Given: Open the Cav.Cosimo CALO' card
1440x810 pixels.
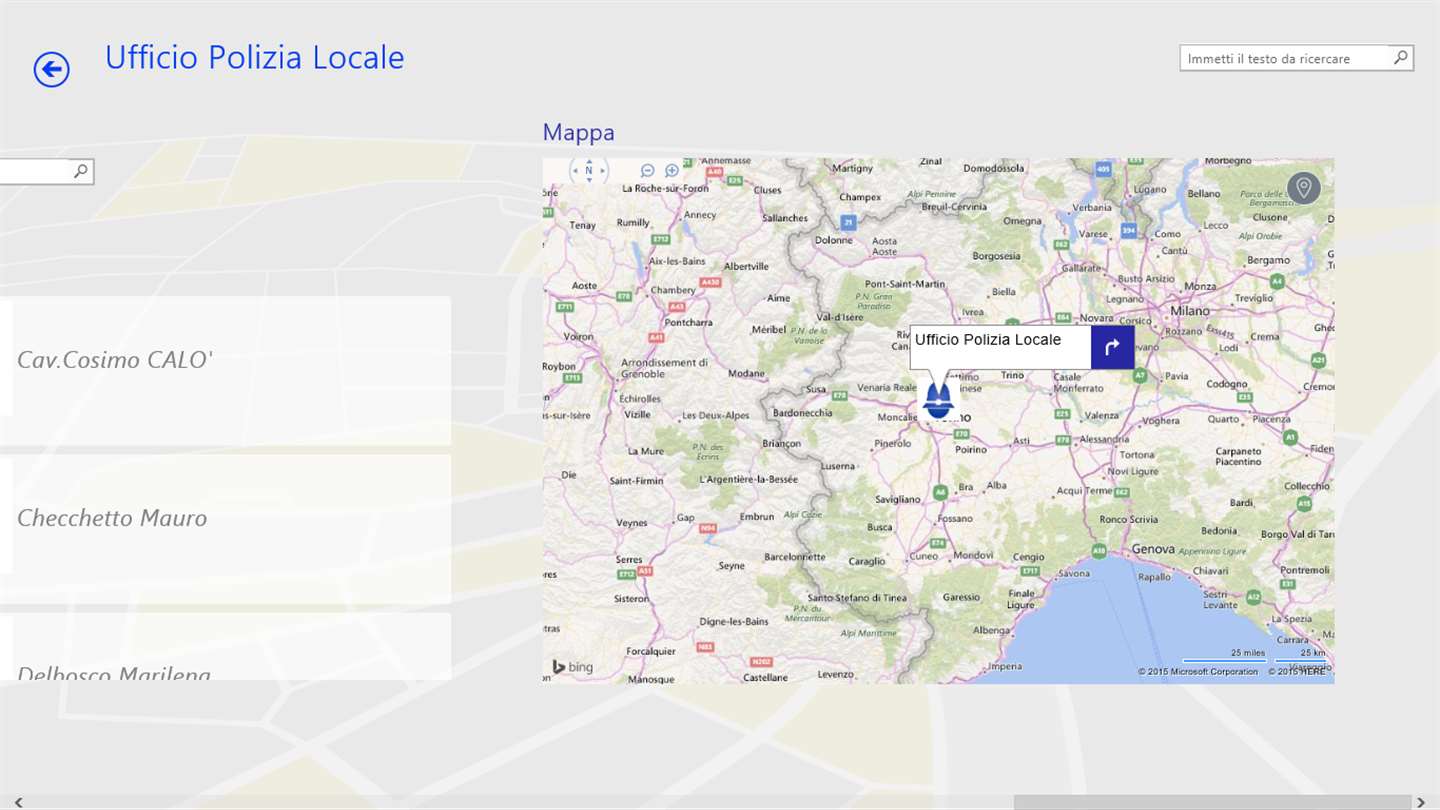Looking at the screenshot, I should [225, 371].
